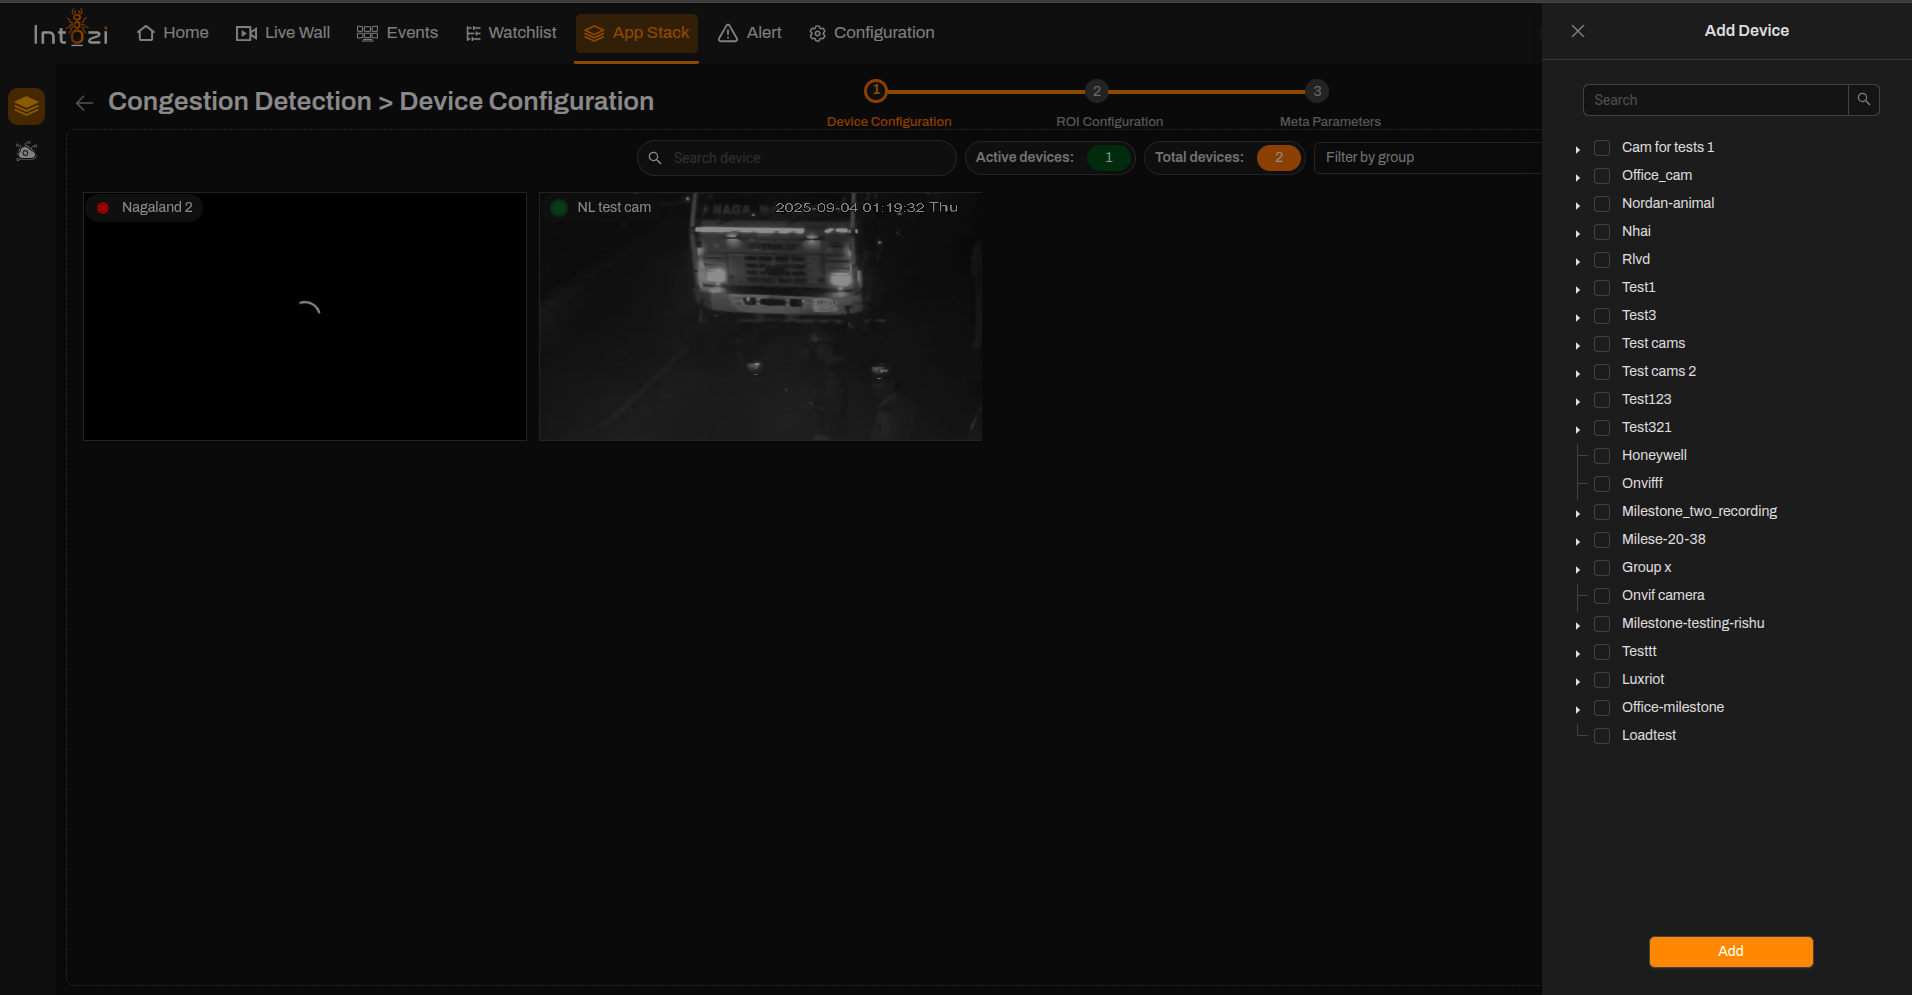Expand the Milestone_two_recording group
Viewport: 1912px width, 995px height.
point(1578,513)
